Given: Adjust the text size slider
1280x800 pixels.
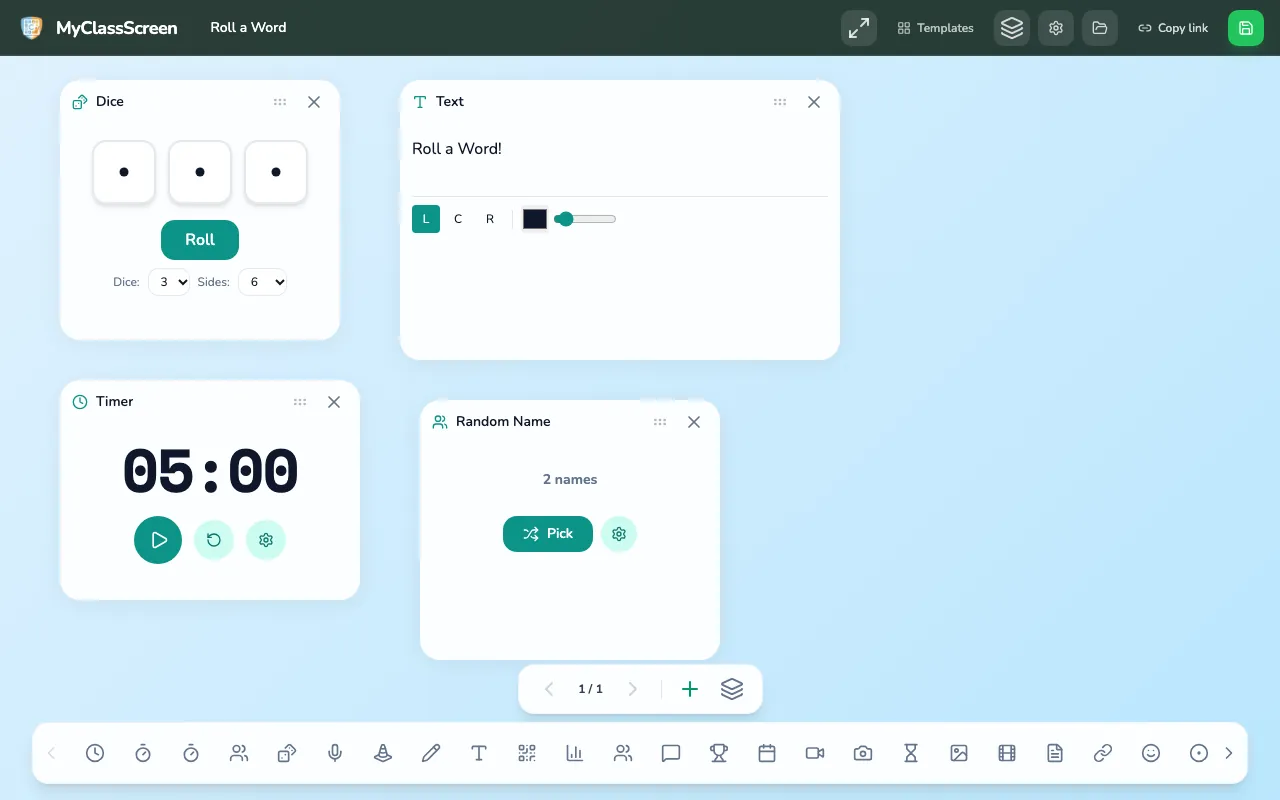Looking at the screenshot, I should [x=585, y=219].
